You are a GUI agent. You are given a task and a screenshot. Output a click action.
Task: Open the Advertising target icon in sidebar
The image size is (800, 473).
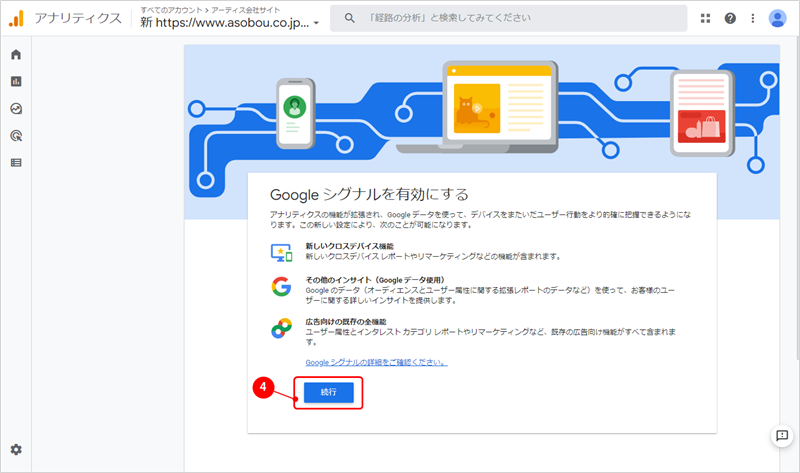click(x=16, y=136)
